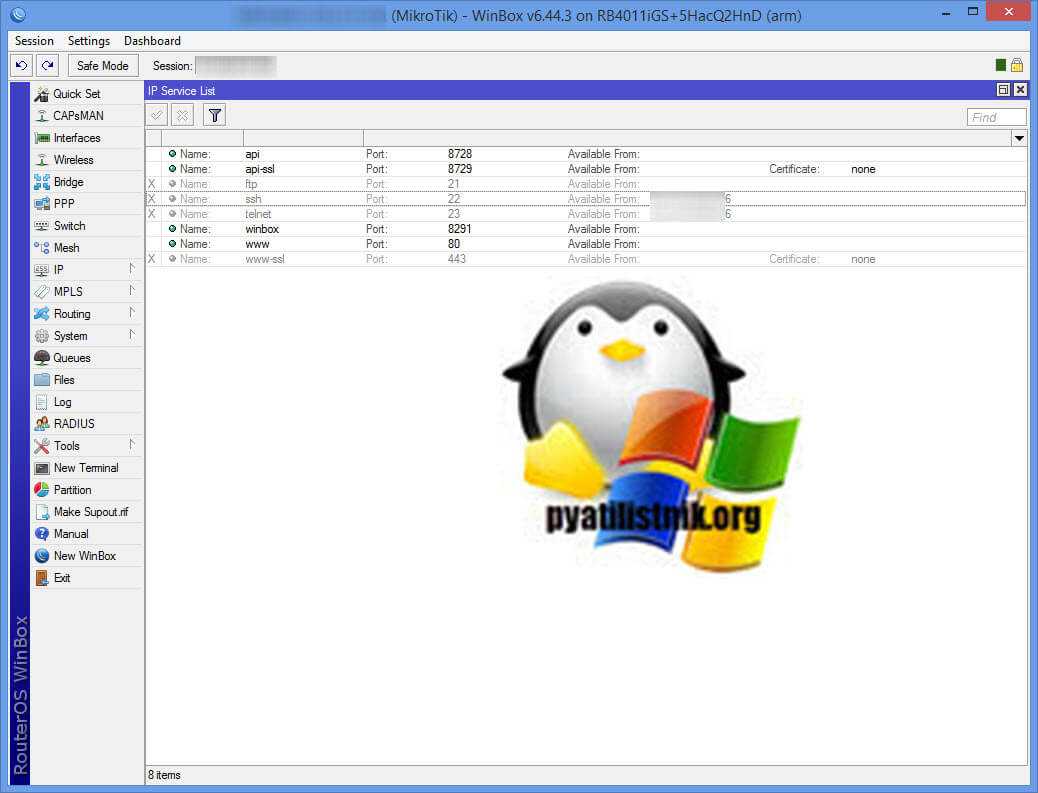This screenshot has height=793, width=1038.
Task: Click the Enable checkmark toolbar button
Action: [x=157, y=115]
